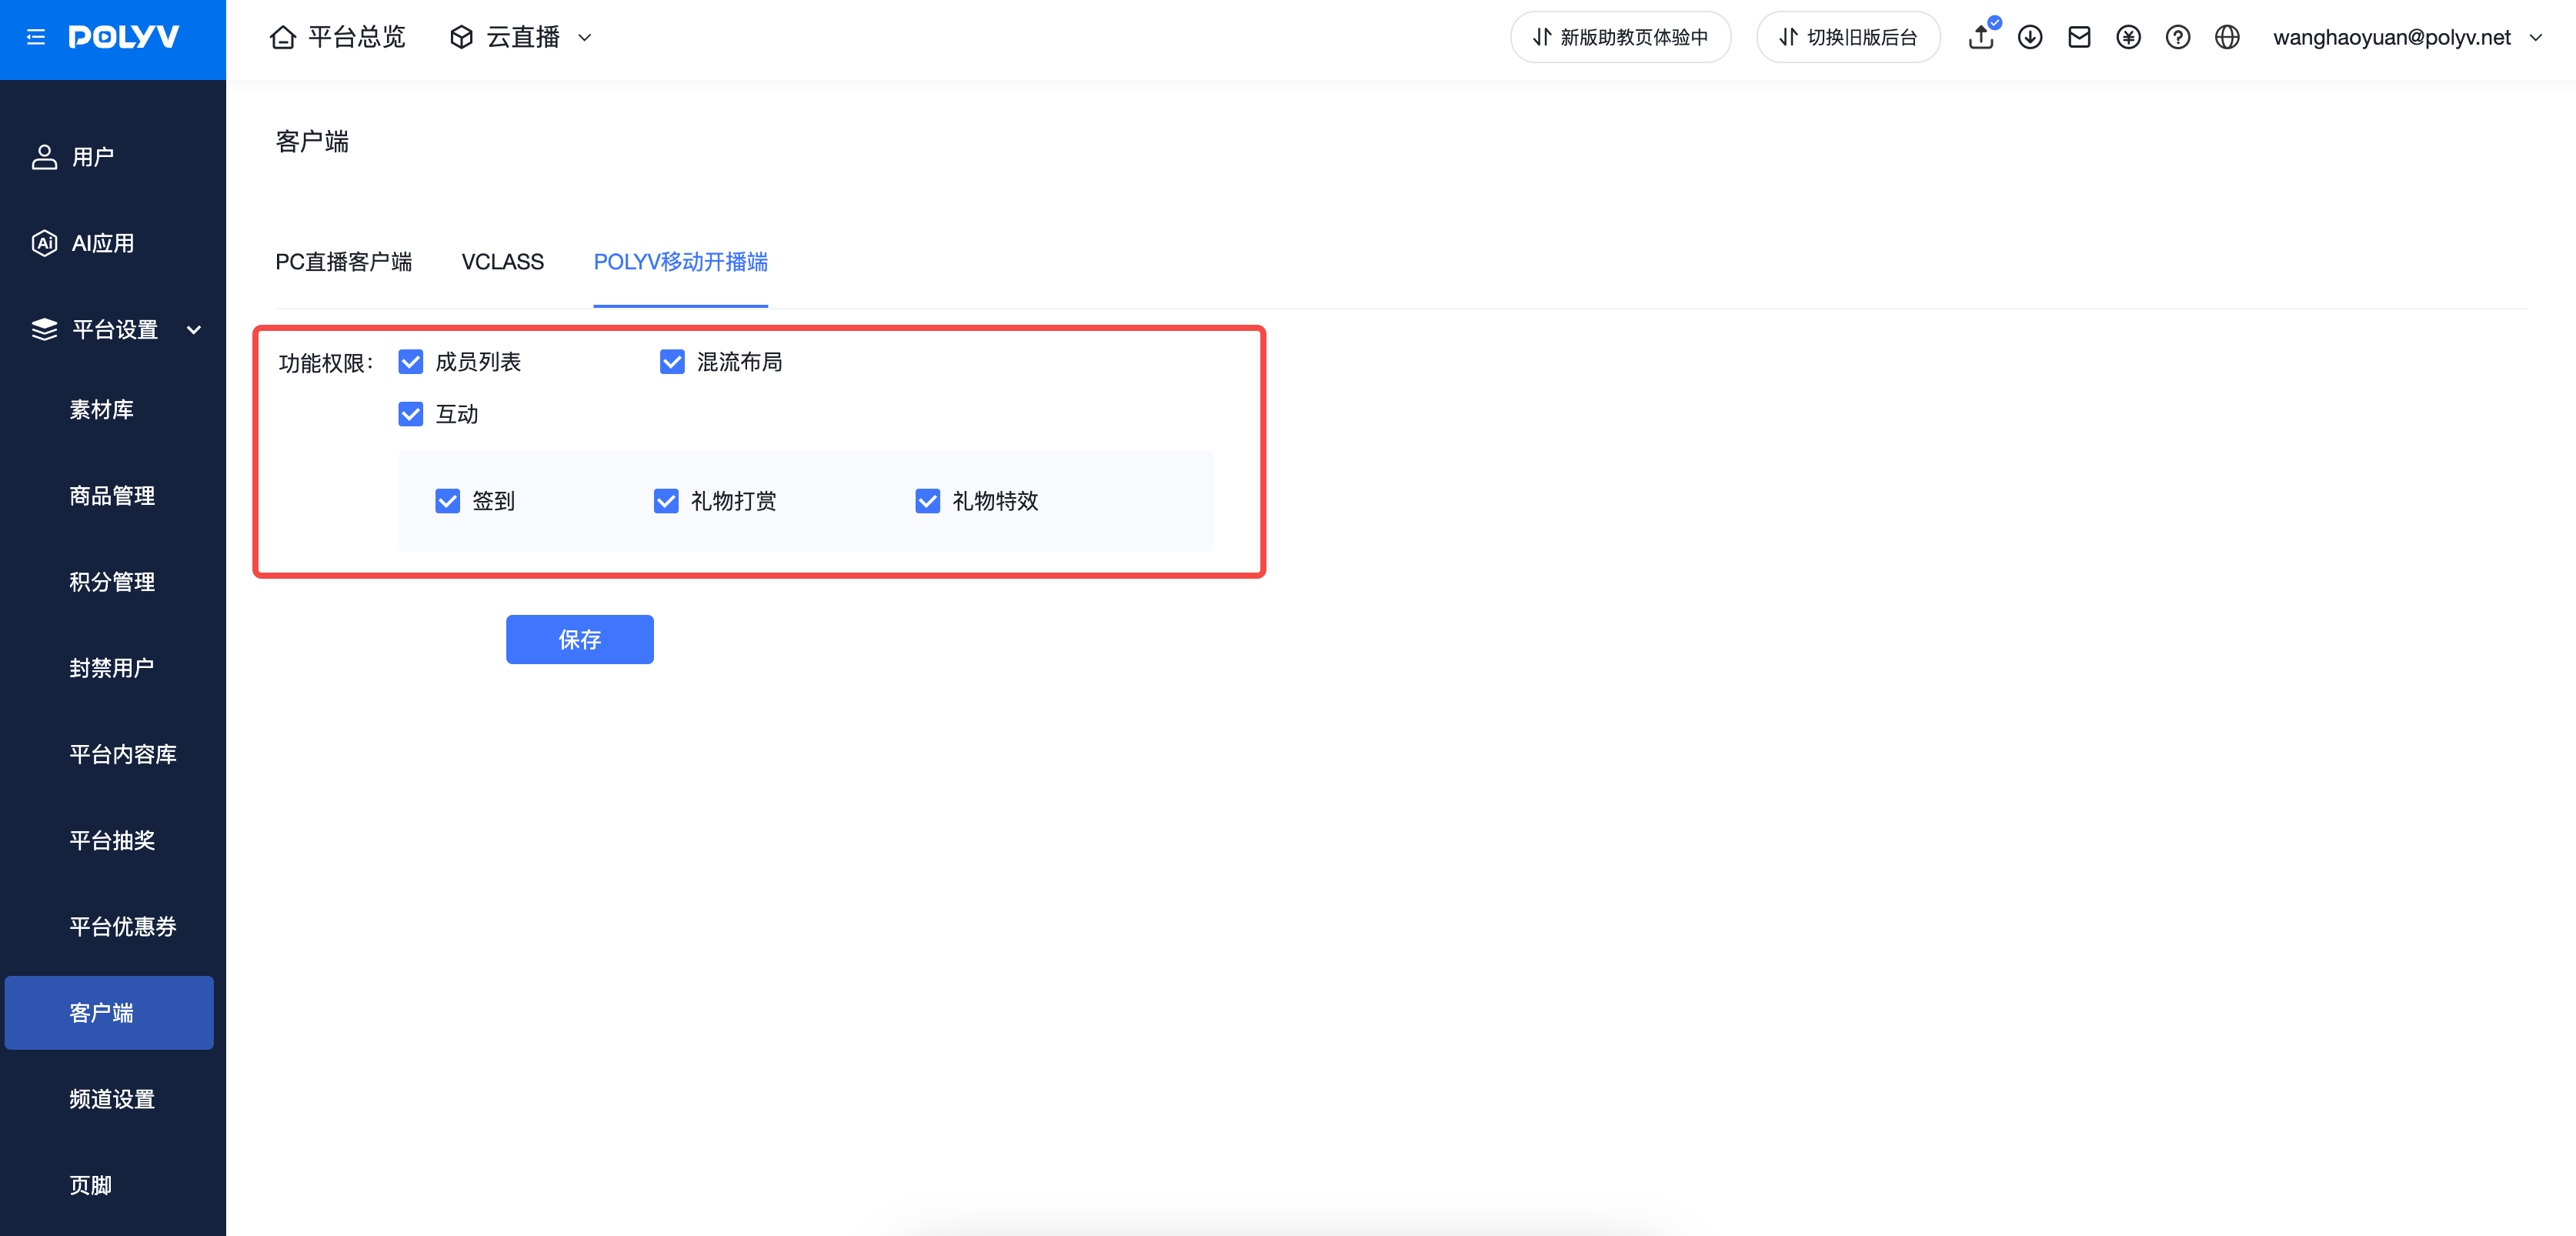
Task: Click the globe language icon
Action: click(2227, 38)
